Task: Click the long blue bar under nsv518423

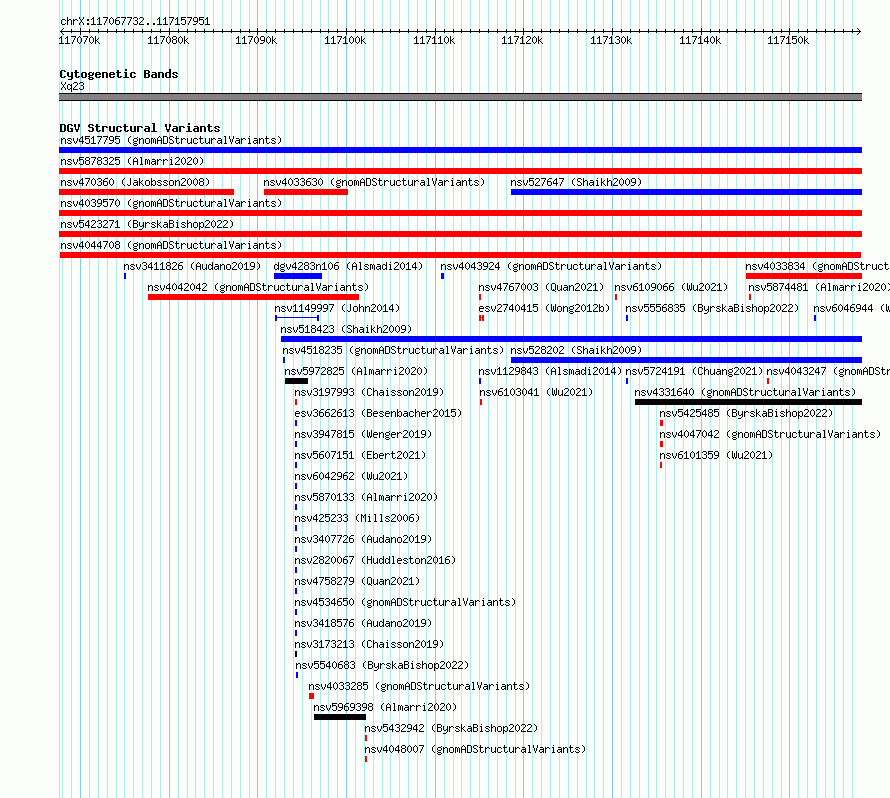Action: [572, 339]
